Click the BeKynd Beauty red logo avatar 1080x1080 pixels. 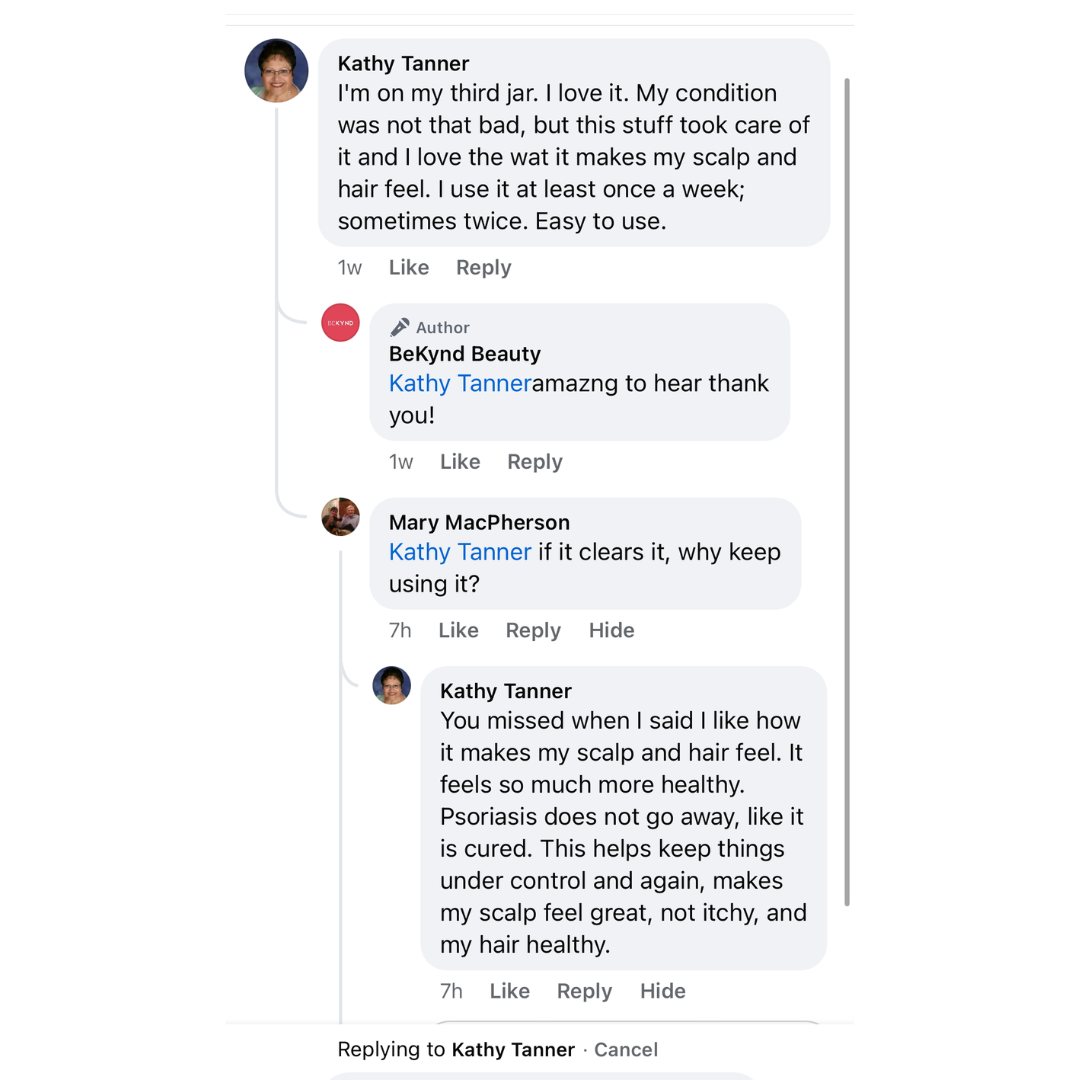point(340,323)
